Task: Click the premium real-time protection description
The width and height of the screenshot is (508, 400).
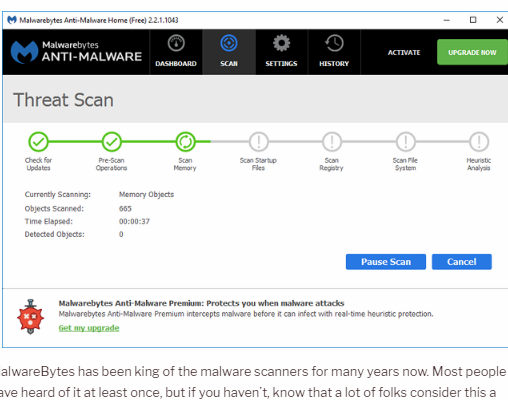Action: [x=246, y=314]
